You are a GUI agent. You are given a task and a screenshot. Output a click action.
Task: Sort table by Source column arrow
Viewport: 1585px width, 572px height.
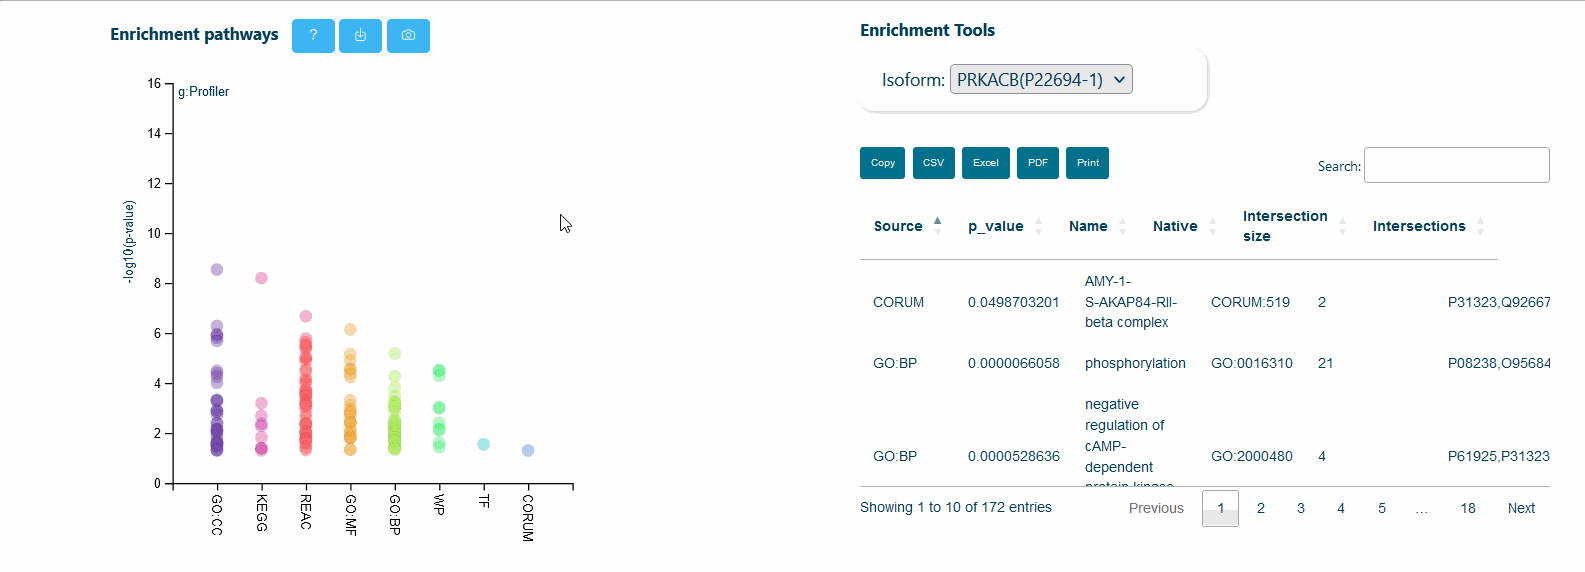[937, 226]
